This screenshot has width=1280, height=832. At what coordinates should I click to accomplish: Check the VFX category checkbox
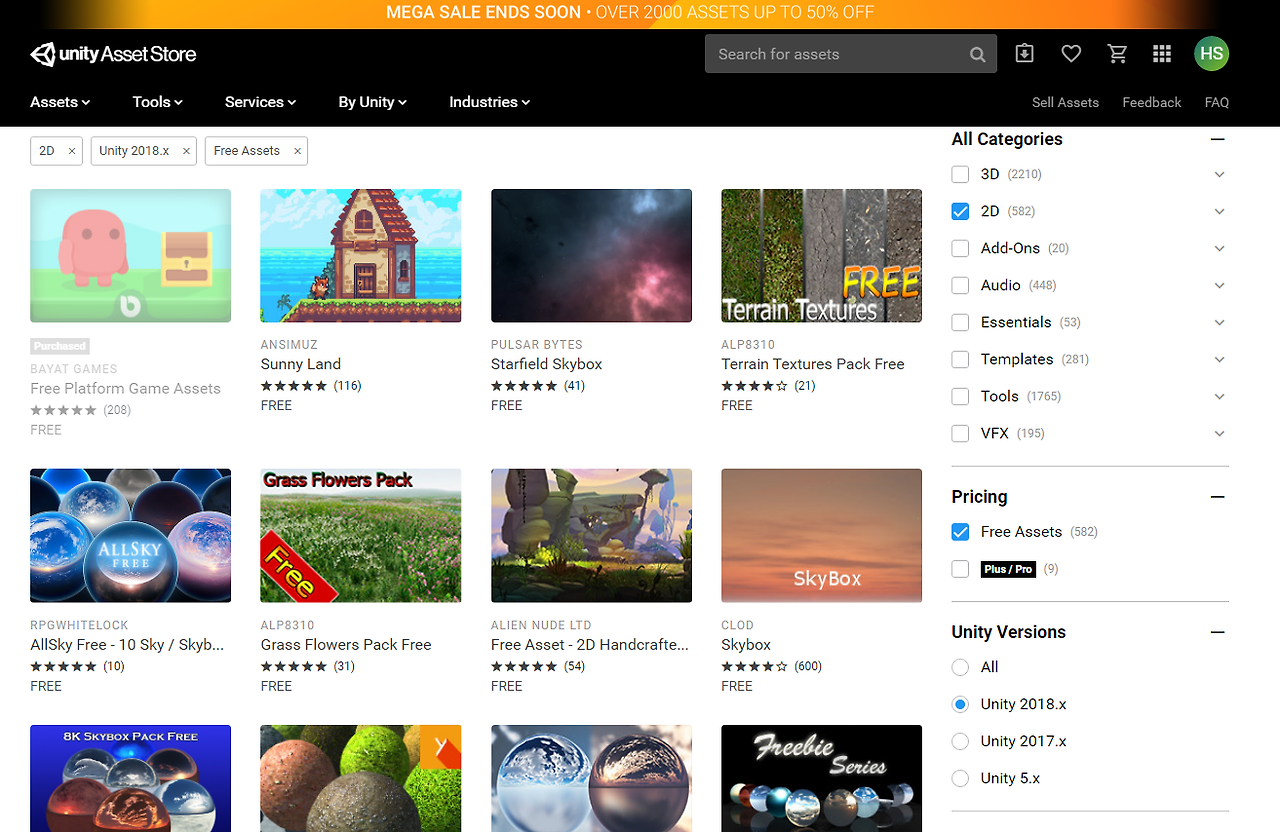pyautogui.click(x=960, y=433)
